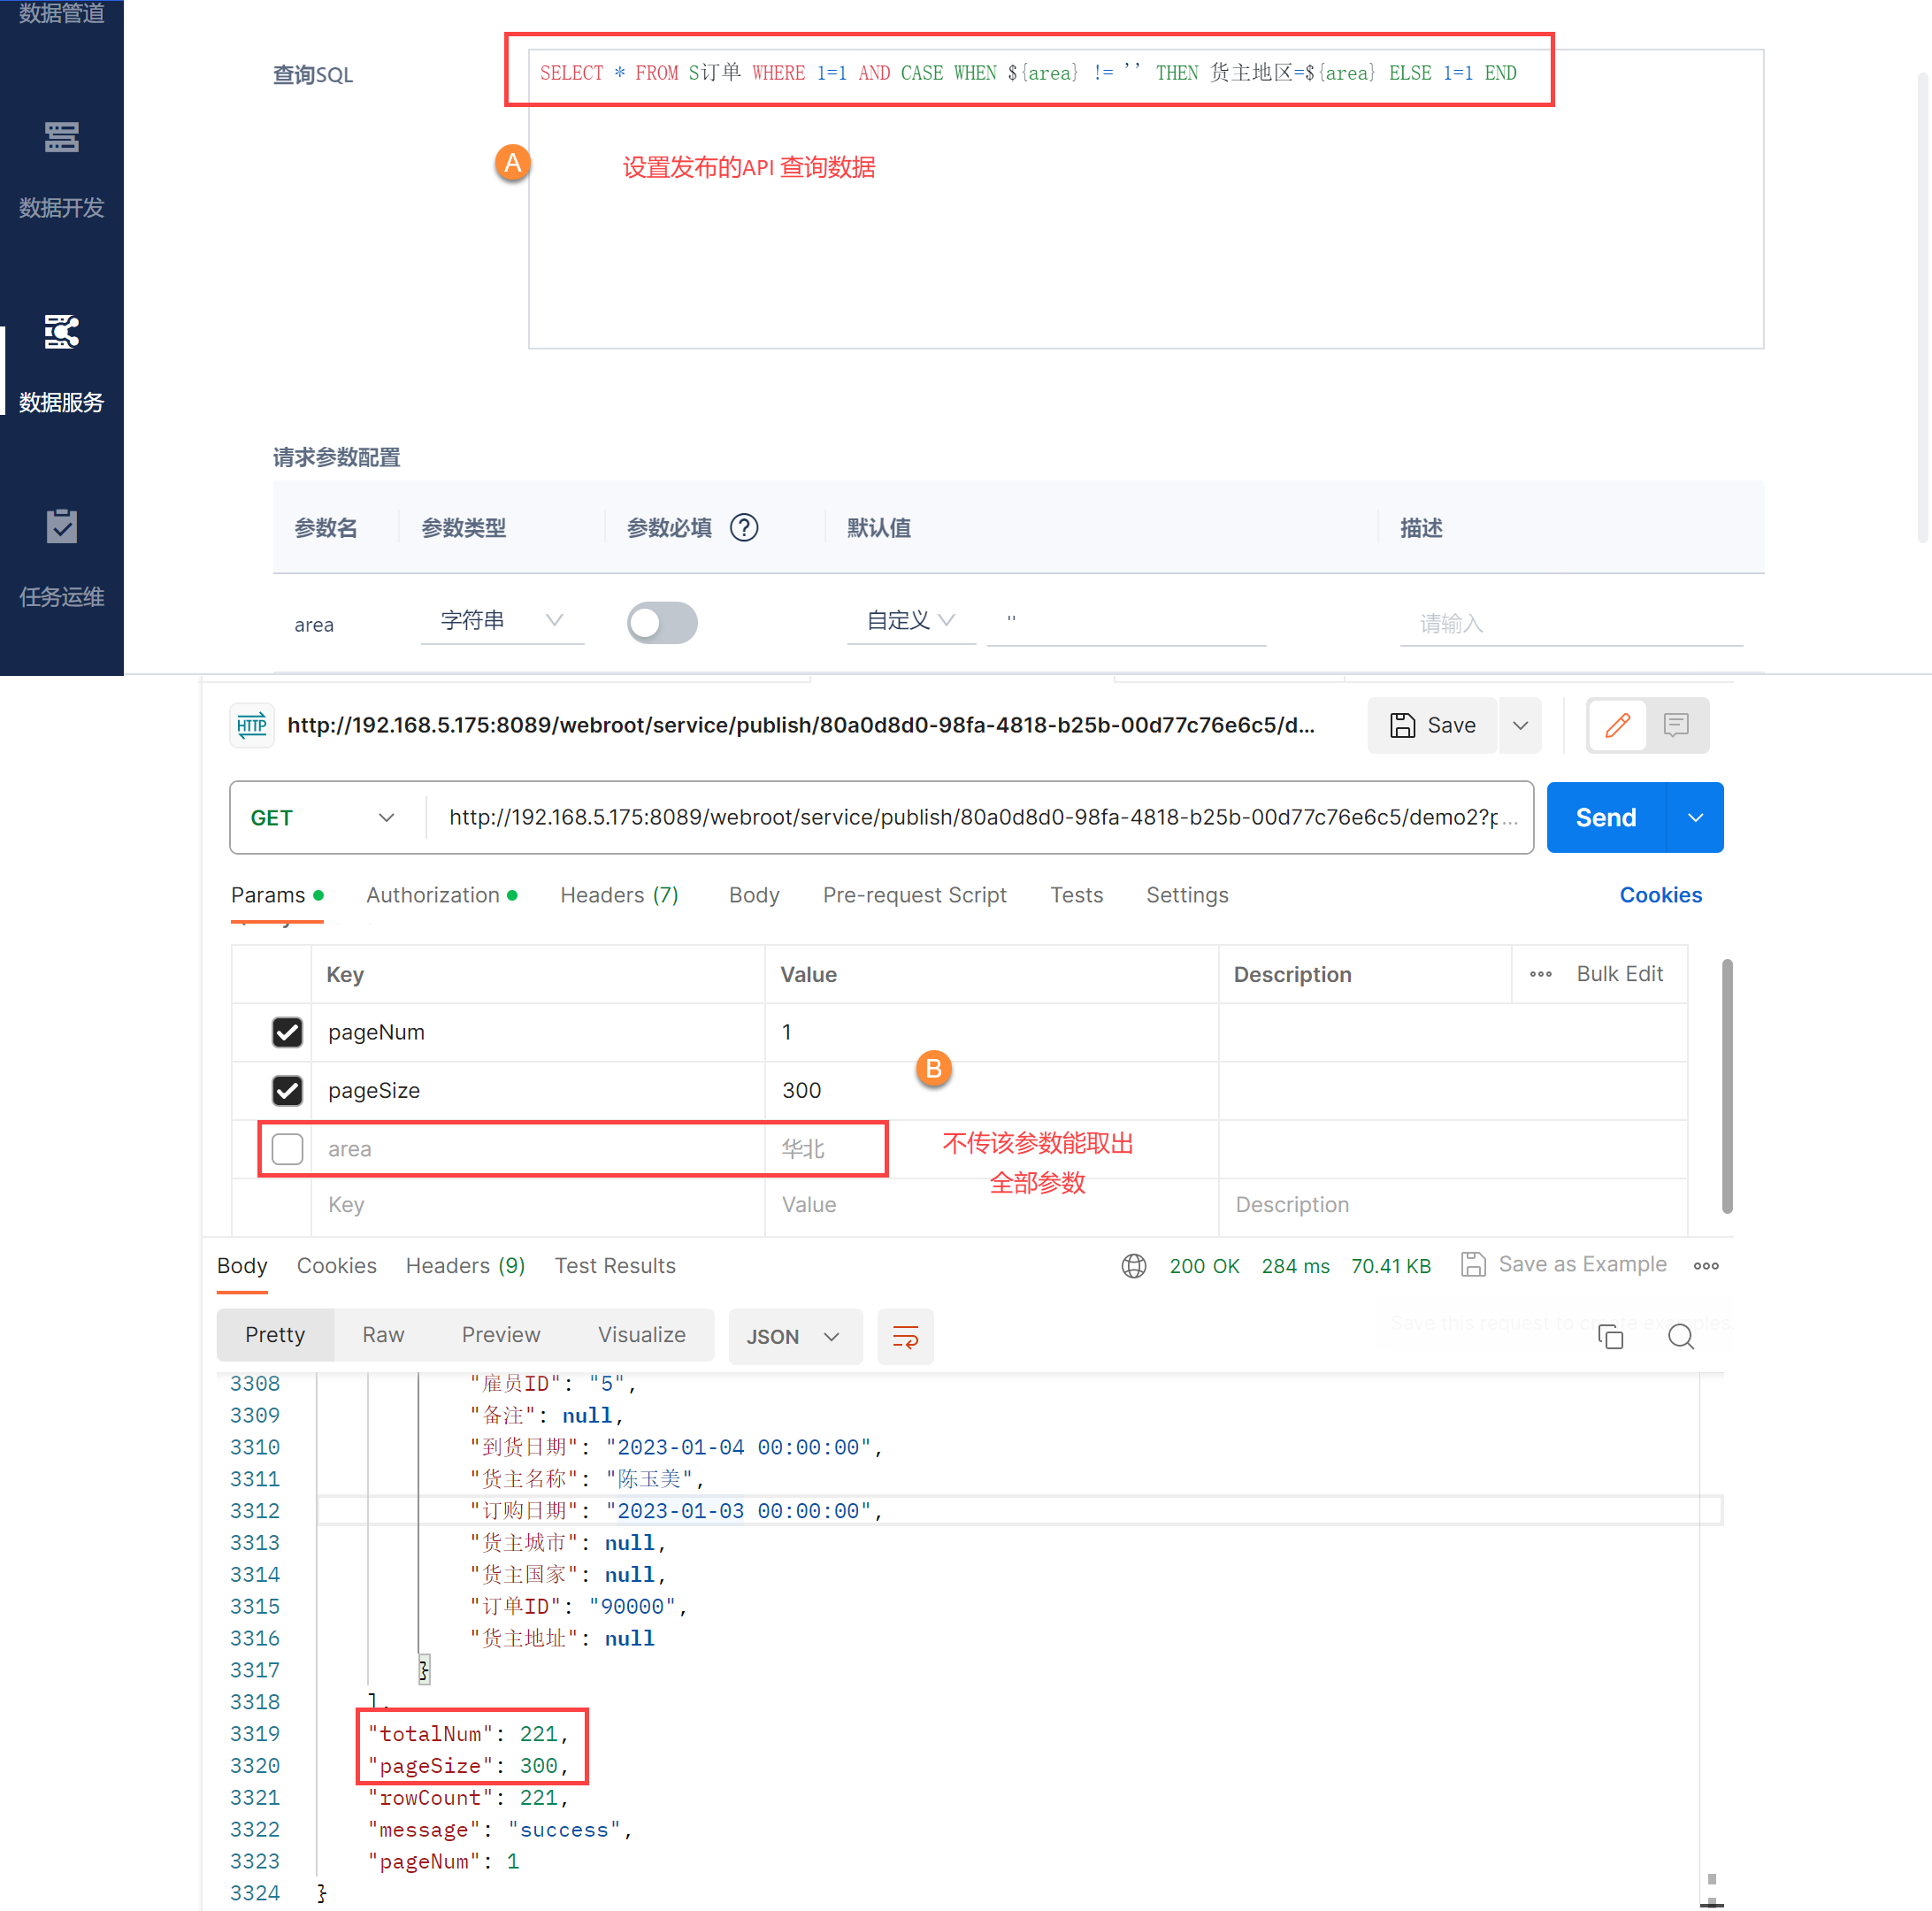
Task: Switch to the Params tab
Action: 277,895
